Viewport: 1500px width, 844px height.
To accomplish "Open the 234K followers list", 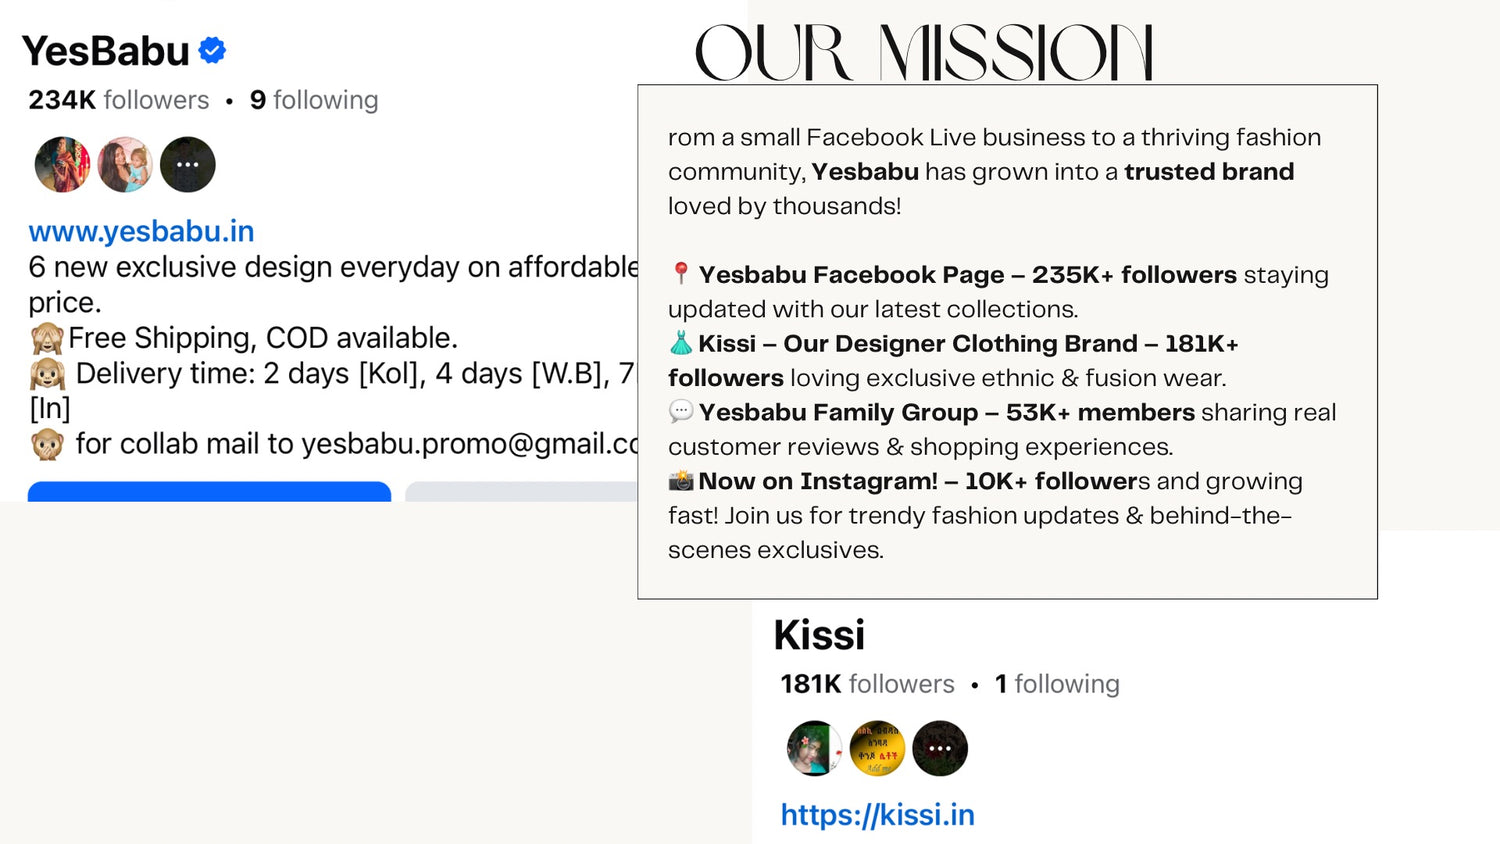I will 119,100.
